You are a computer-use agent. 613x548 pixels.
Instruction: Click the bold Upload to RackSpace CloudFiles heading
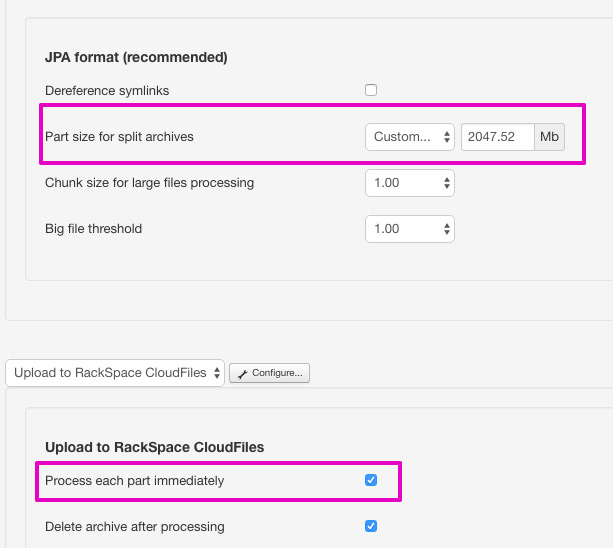(154, 447)
